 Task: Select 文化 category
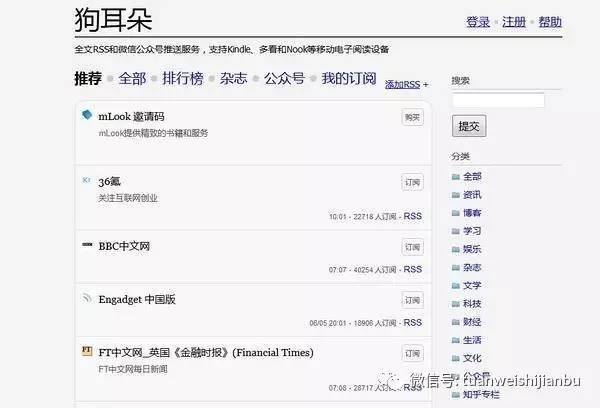pyautogui.click(x=472, y=359)
